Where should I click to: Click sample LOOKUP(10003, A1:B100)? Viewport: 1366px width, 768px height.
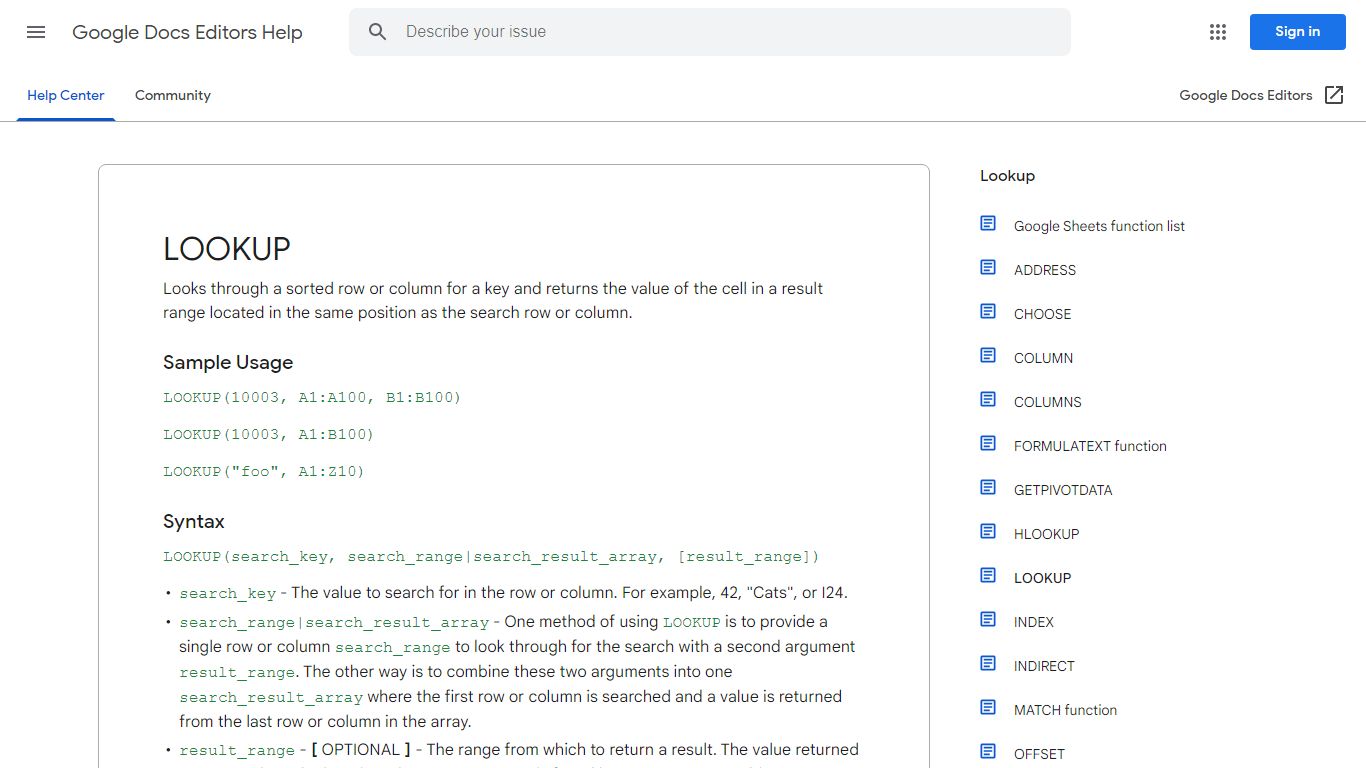point(268,435)
